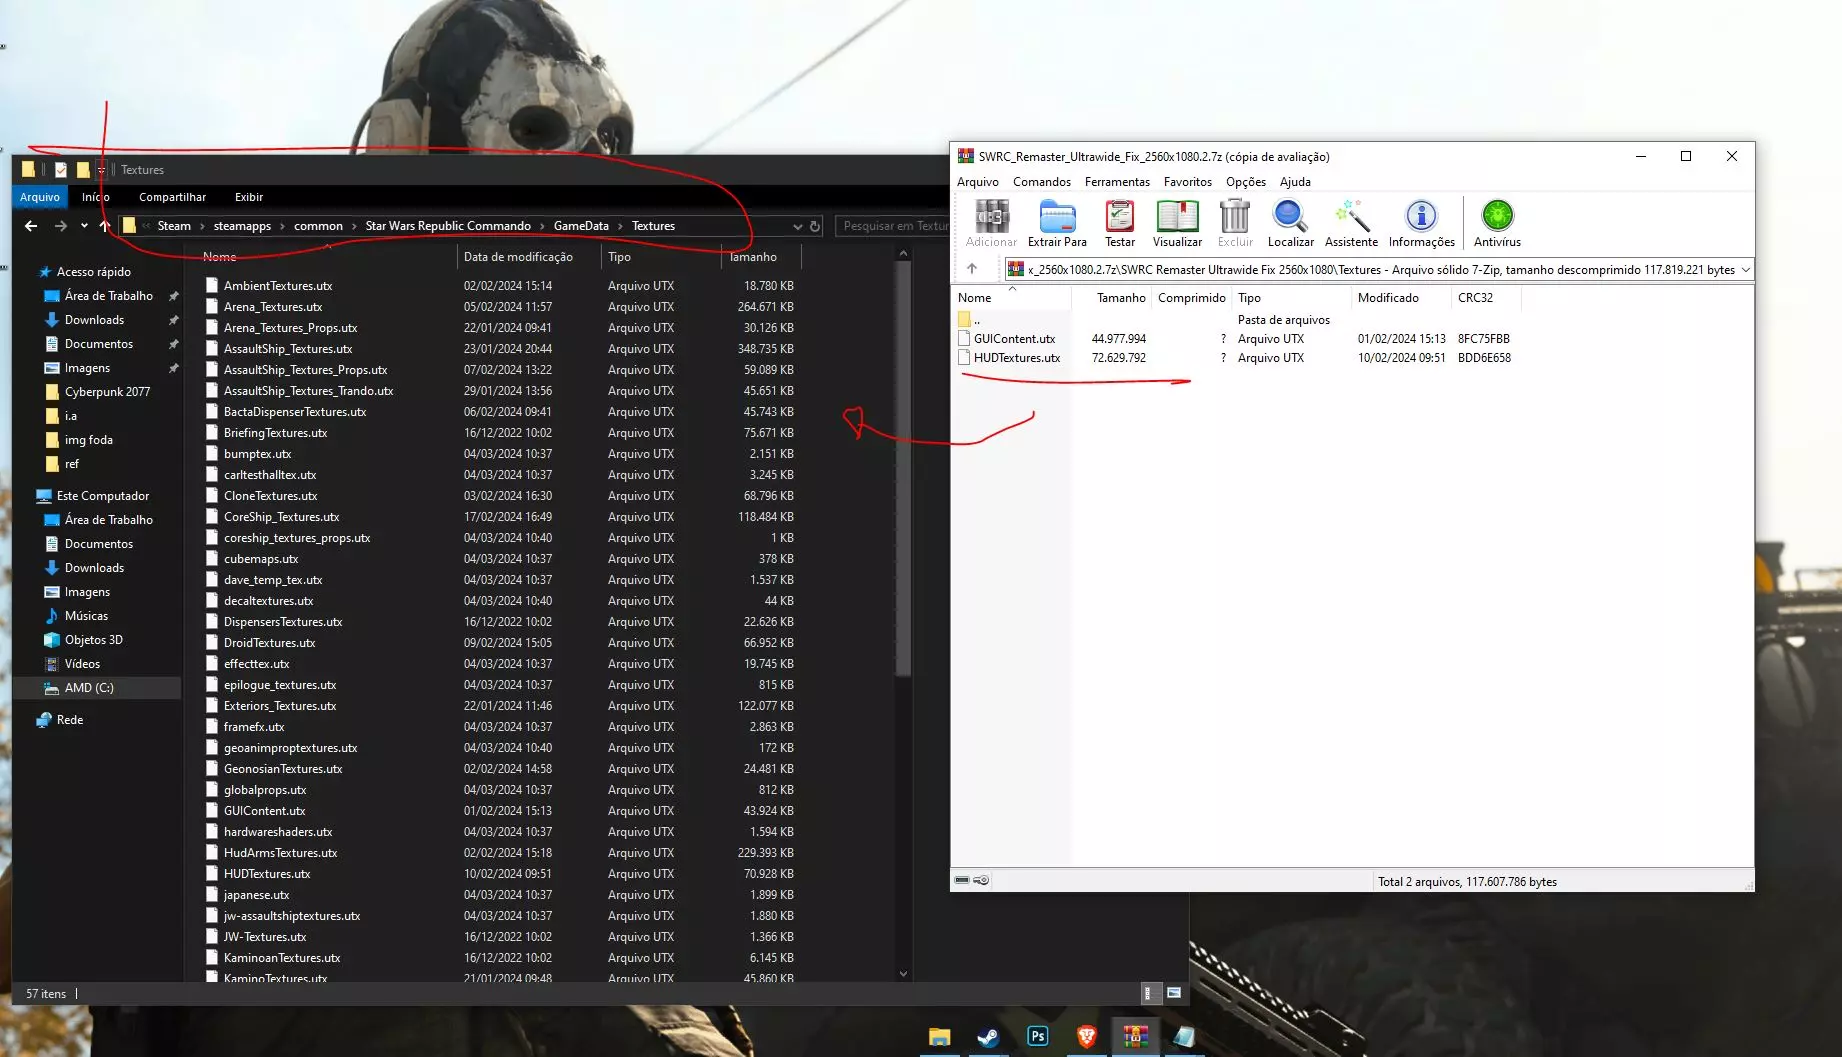Show archive Informações icon
This screenshot has width=1842, height=1057.
point(1421,223)
